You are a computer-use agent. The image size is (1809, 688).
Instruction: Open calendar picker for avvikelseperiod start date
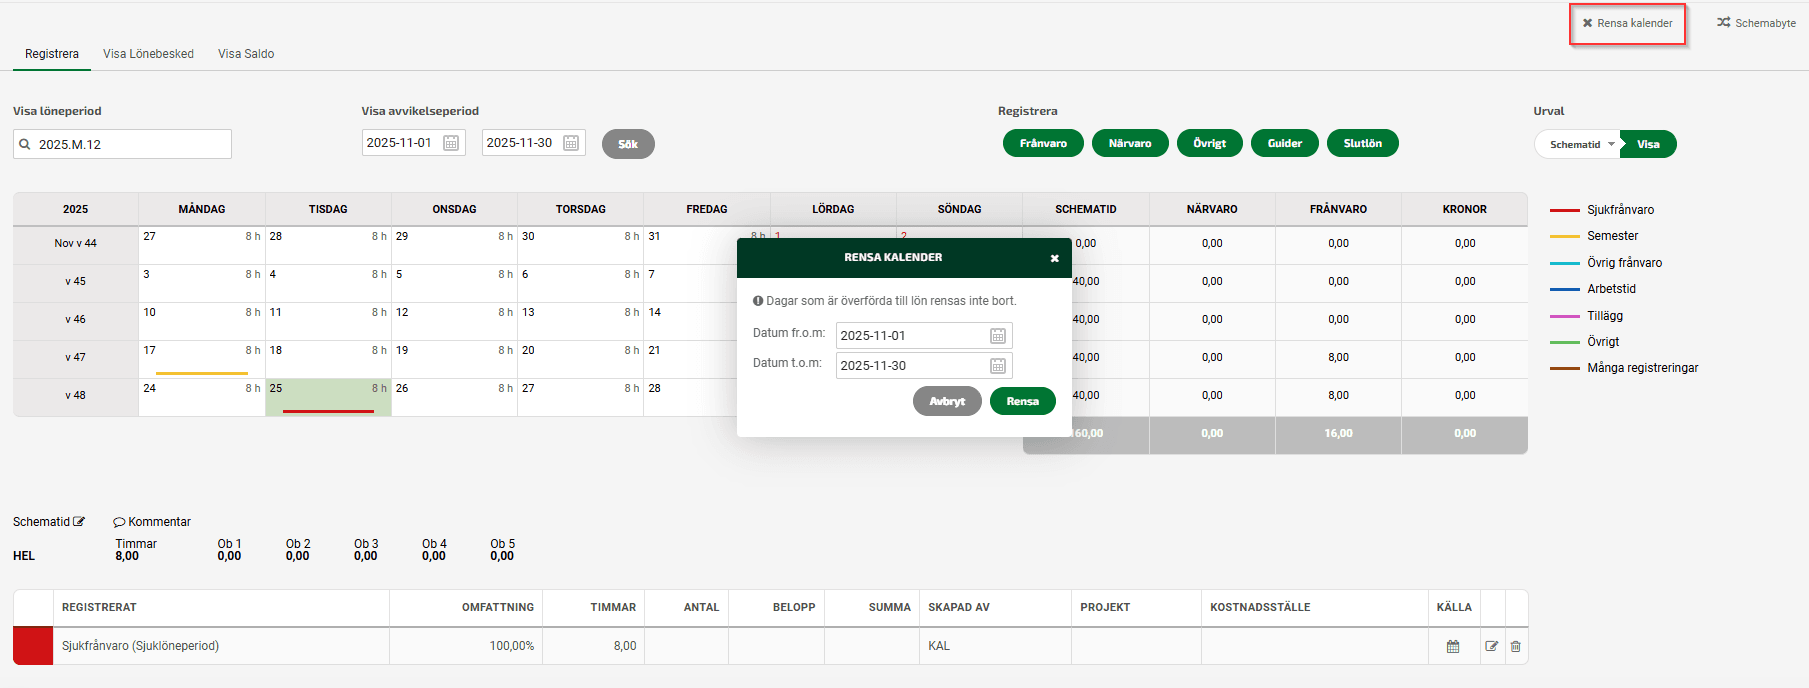click(x=451, y=143)
